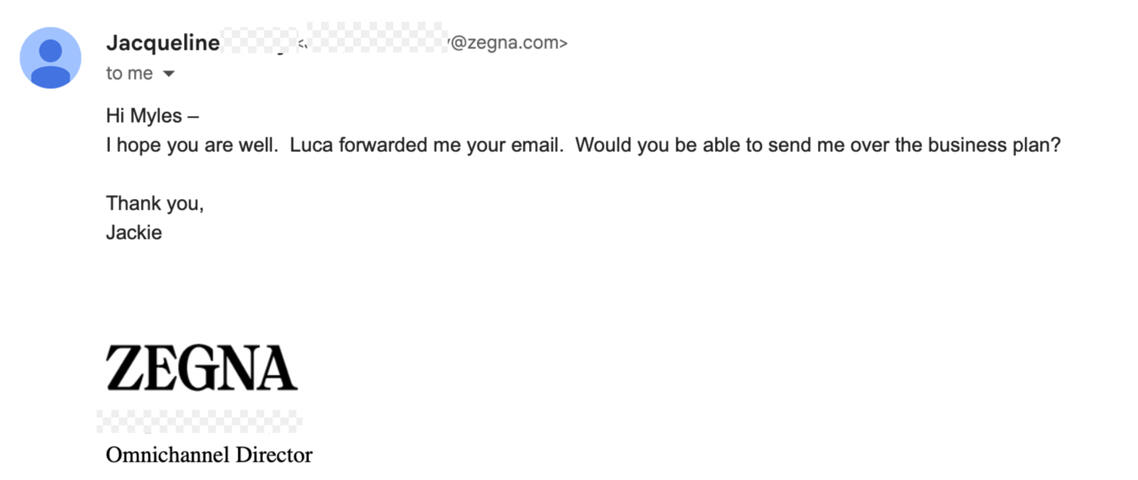Click the sender name Jacqueline
Screen dimensions: 1138x480
point(162,43)
